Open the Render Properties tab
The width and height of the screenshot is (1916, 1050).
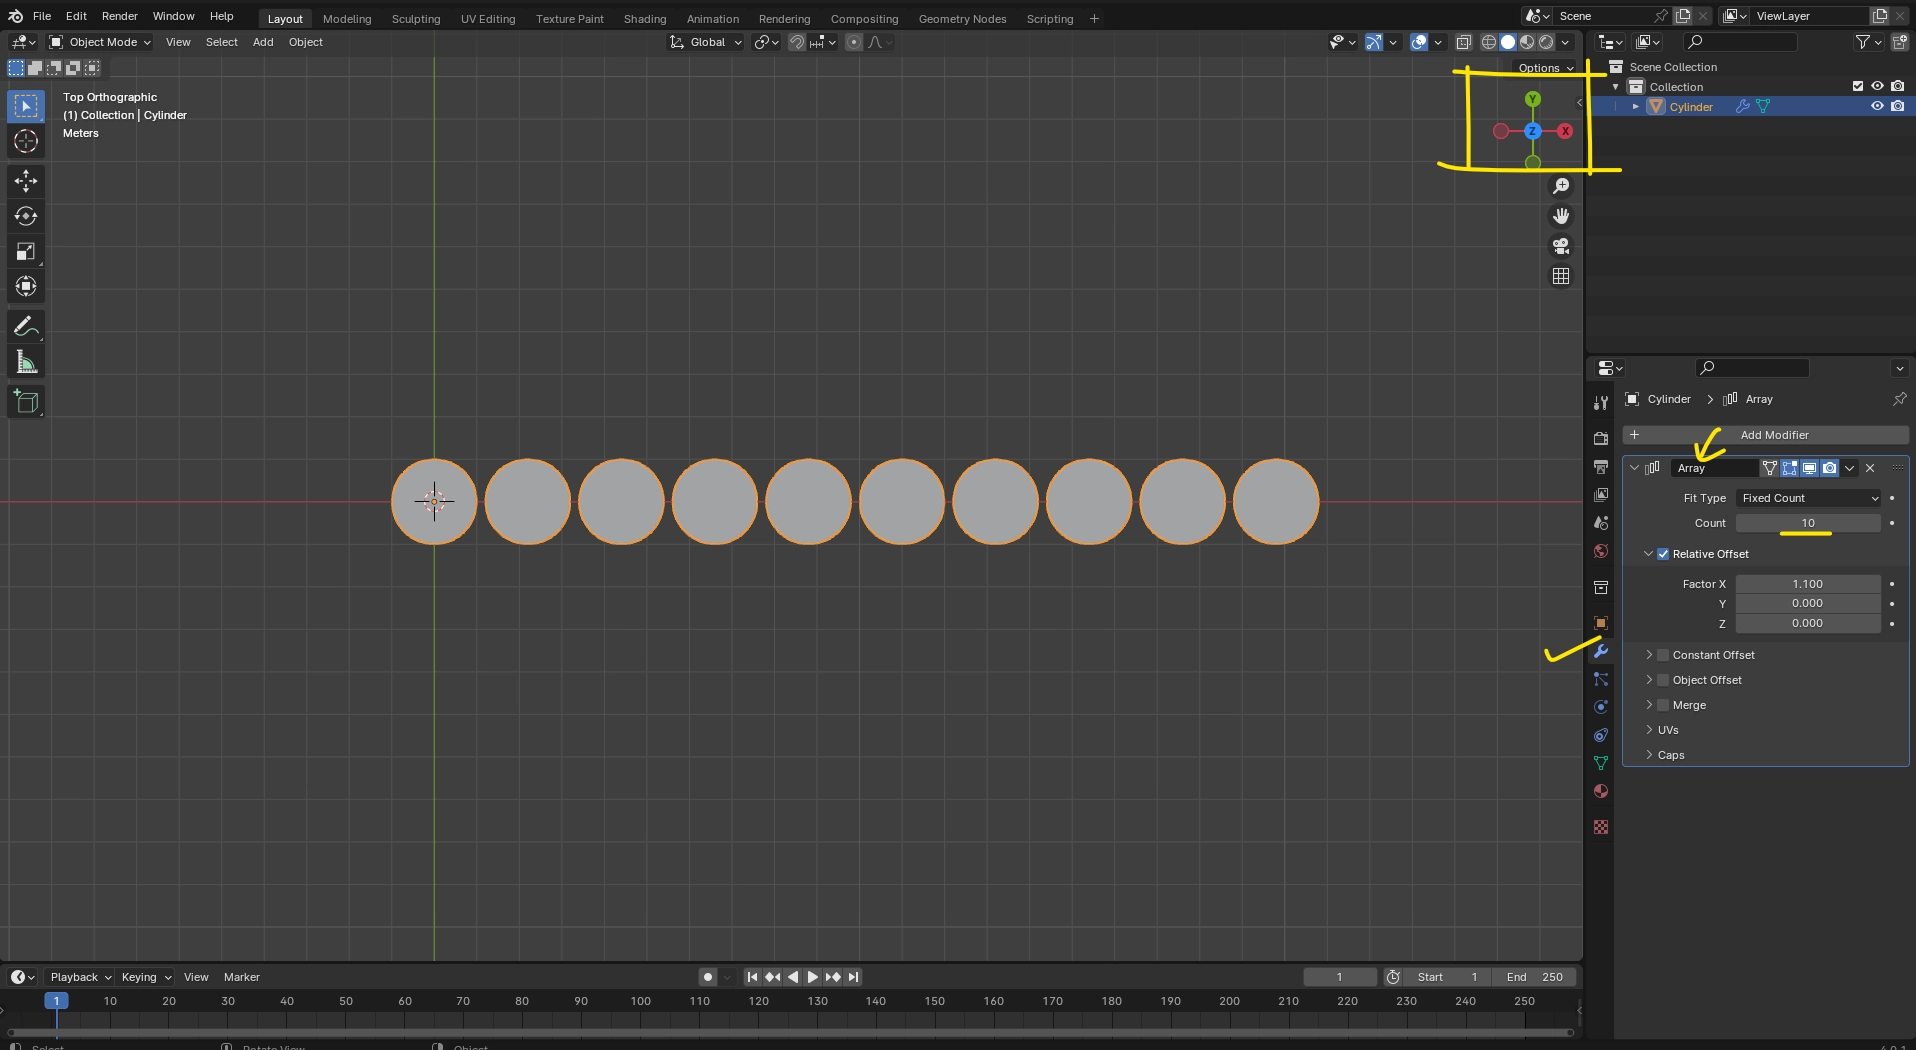pos(1600,438)
